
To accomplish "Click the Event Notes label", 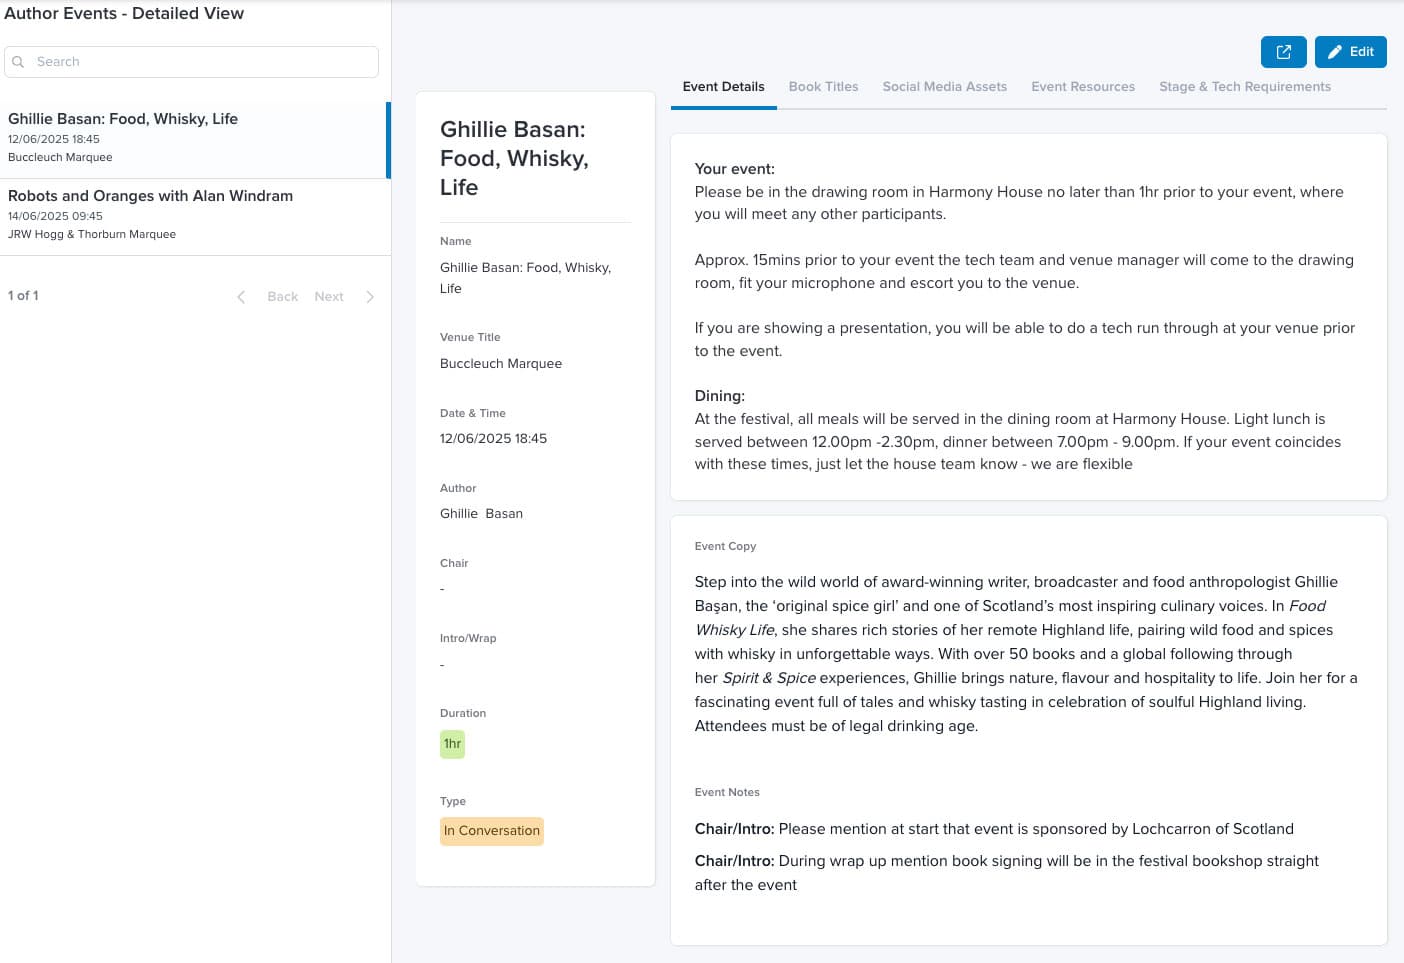I will 727,793.
